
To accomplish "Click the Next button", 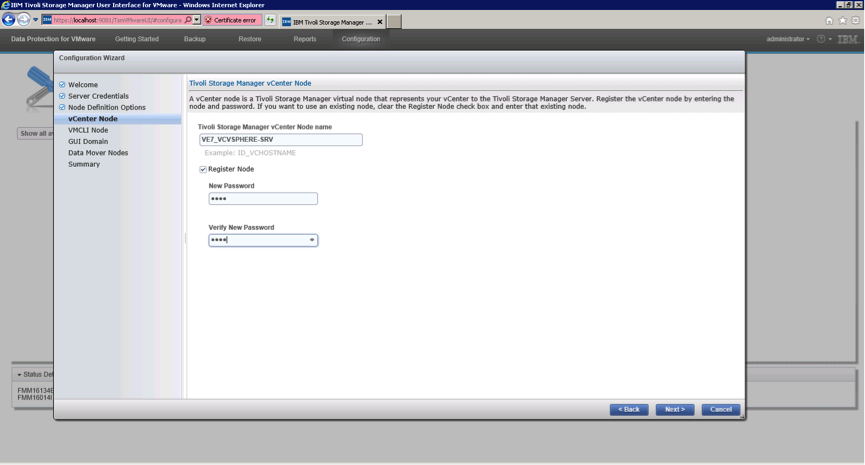I will click(675, 410).
